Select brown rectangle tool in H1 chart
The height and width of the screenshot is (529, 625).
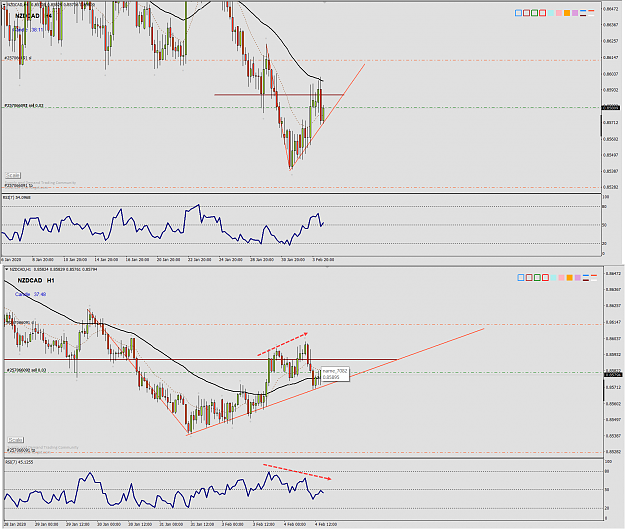(529, 277)
